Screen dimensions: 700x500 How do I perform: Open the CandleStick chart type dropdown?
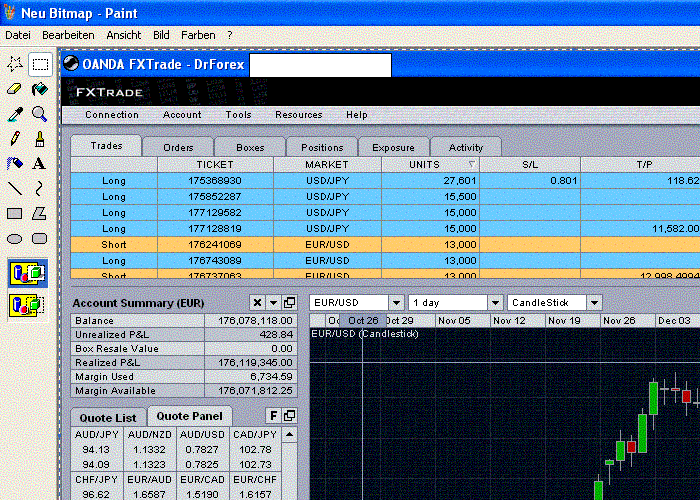tap(594, 302)
